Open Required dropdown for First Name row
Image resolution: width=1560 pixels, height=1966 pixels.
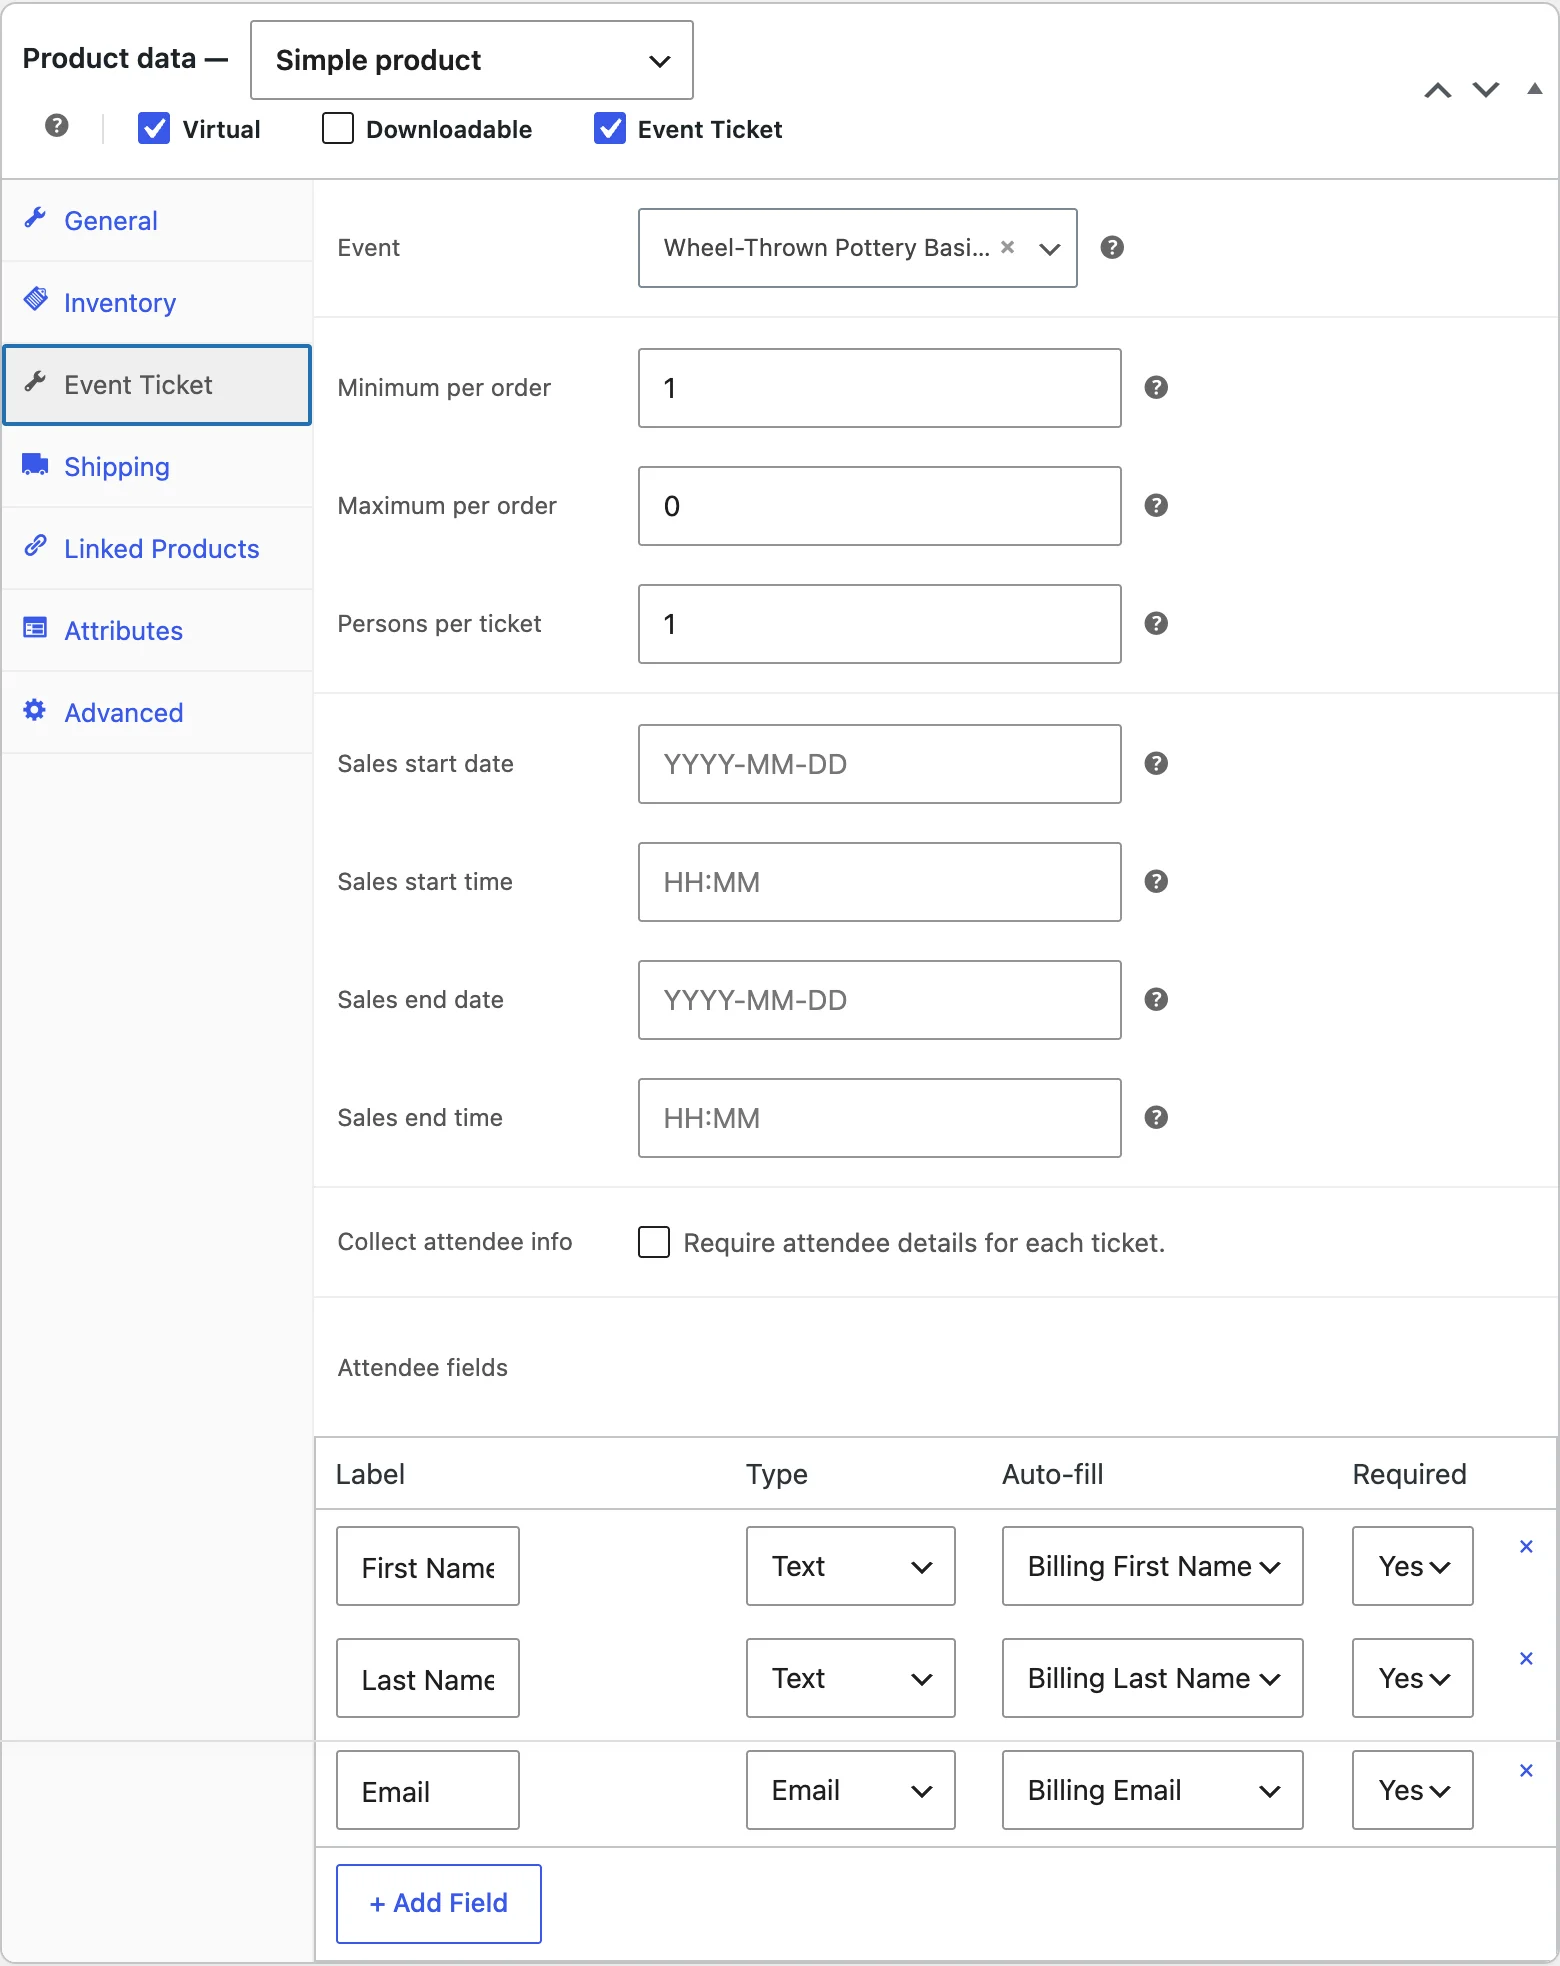(x=1413, y=1566)
